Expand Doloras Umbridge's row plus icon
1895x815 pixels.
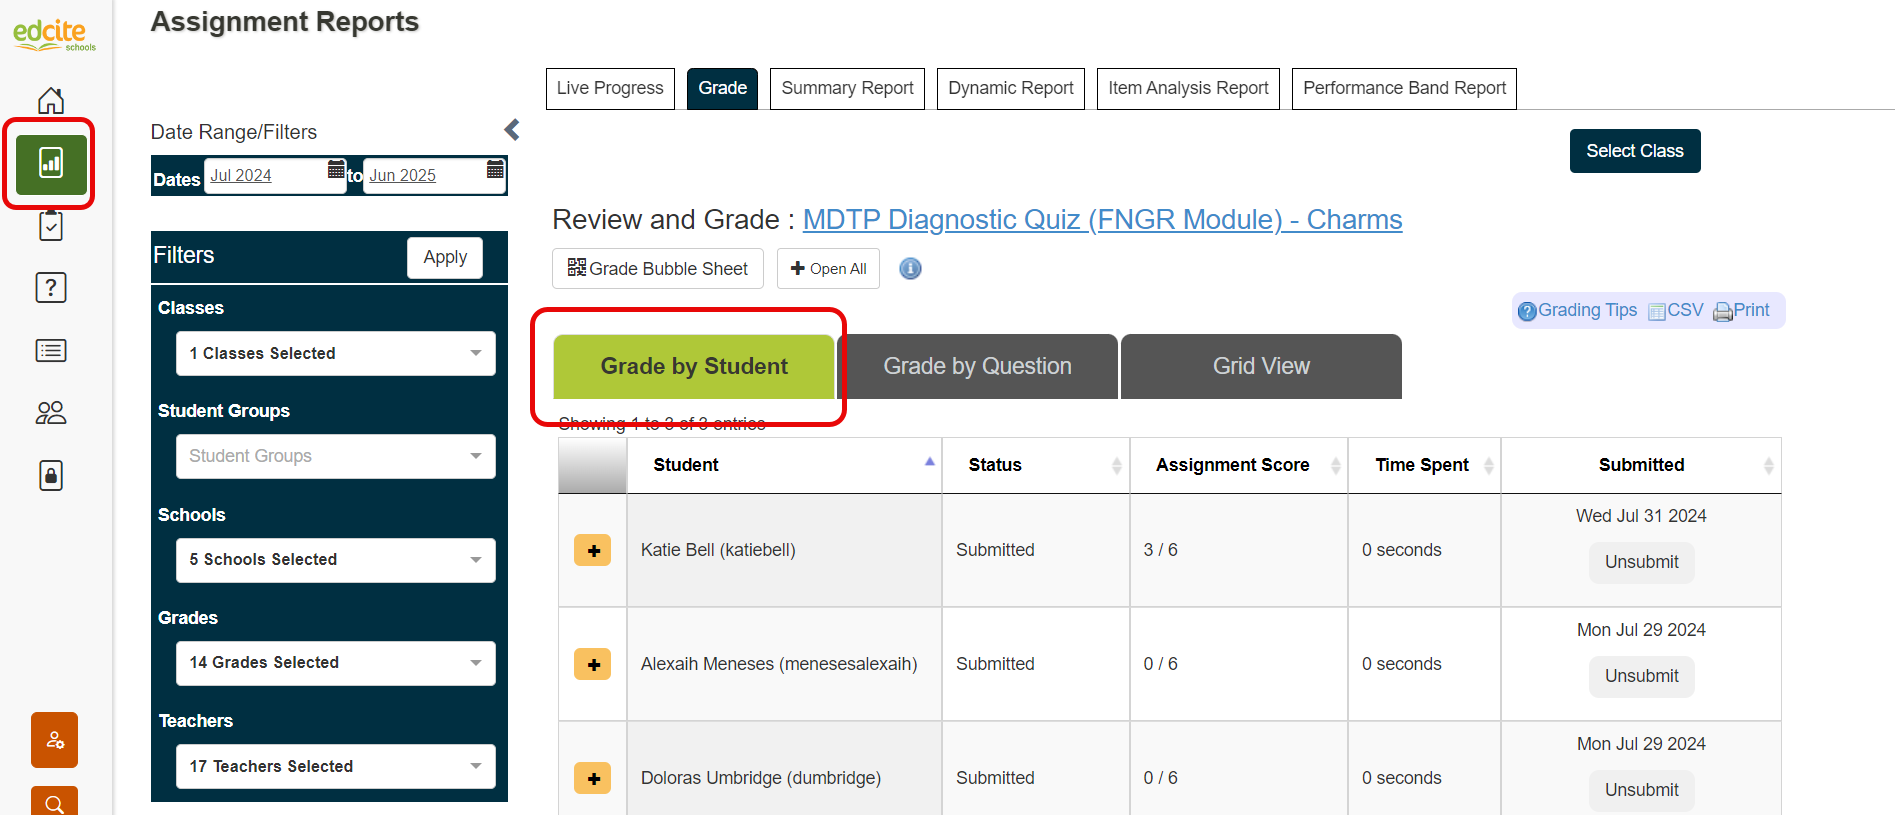(593, 778)
